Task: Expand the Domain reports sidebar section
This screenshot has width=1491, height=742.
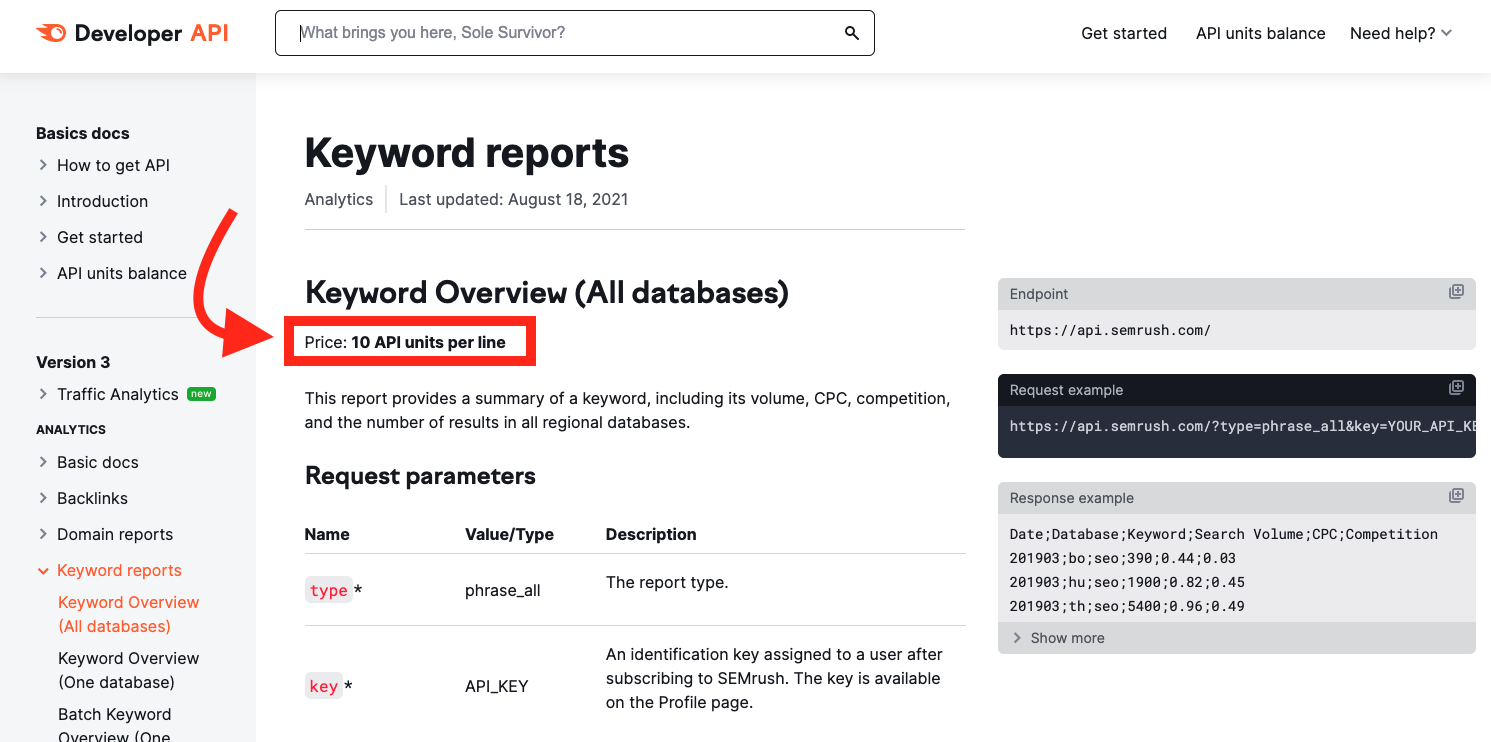Action: click(114, 534)
